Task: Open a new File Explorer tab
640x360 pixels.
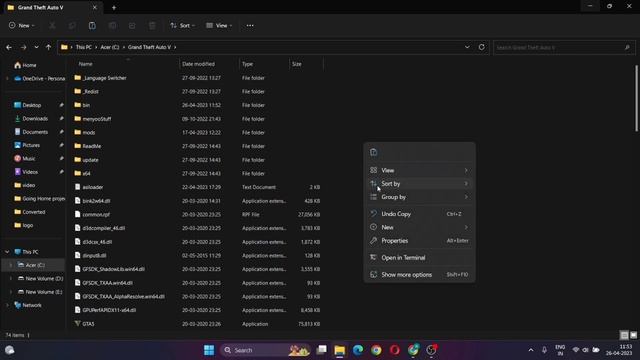Action: (114, 7)
